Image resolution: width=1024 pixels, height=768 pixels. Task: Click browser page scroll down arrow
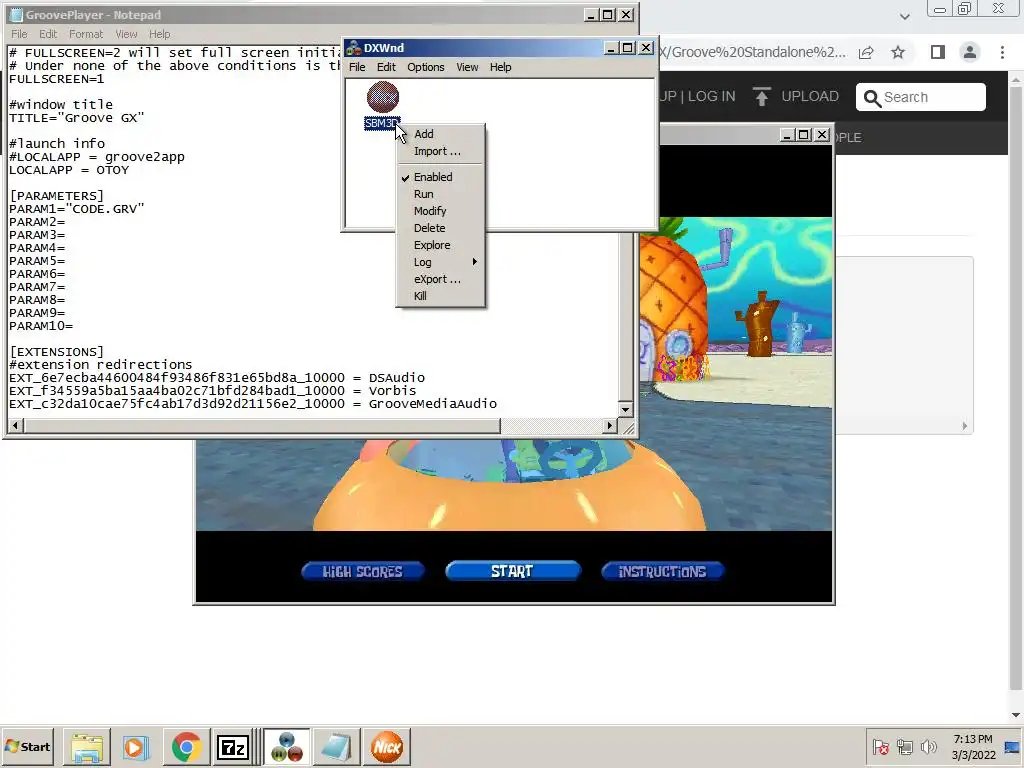coord(1017,715)
